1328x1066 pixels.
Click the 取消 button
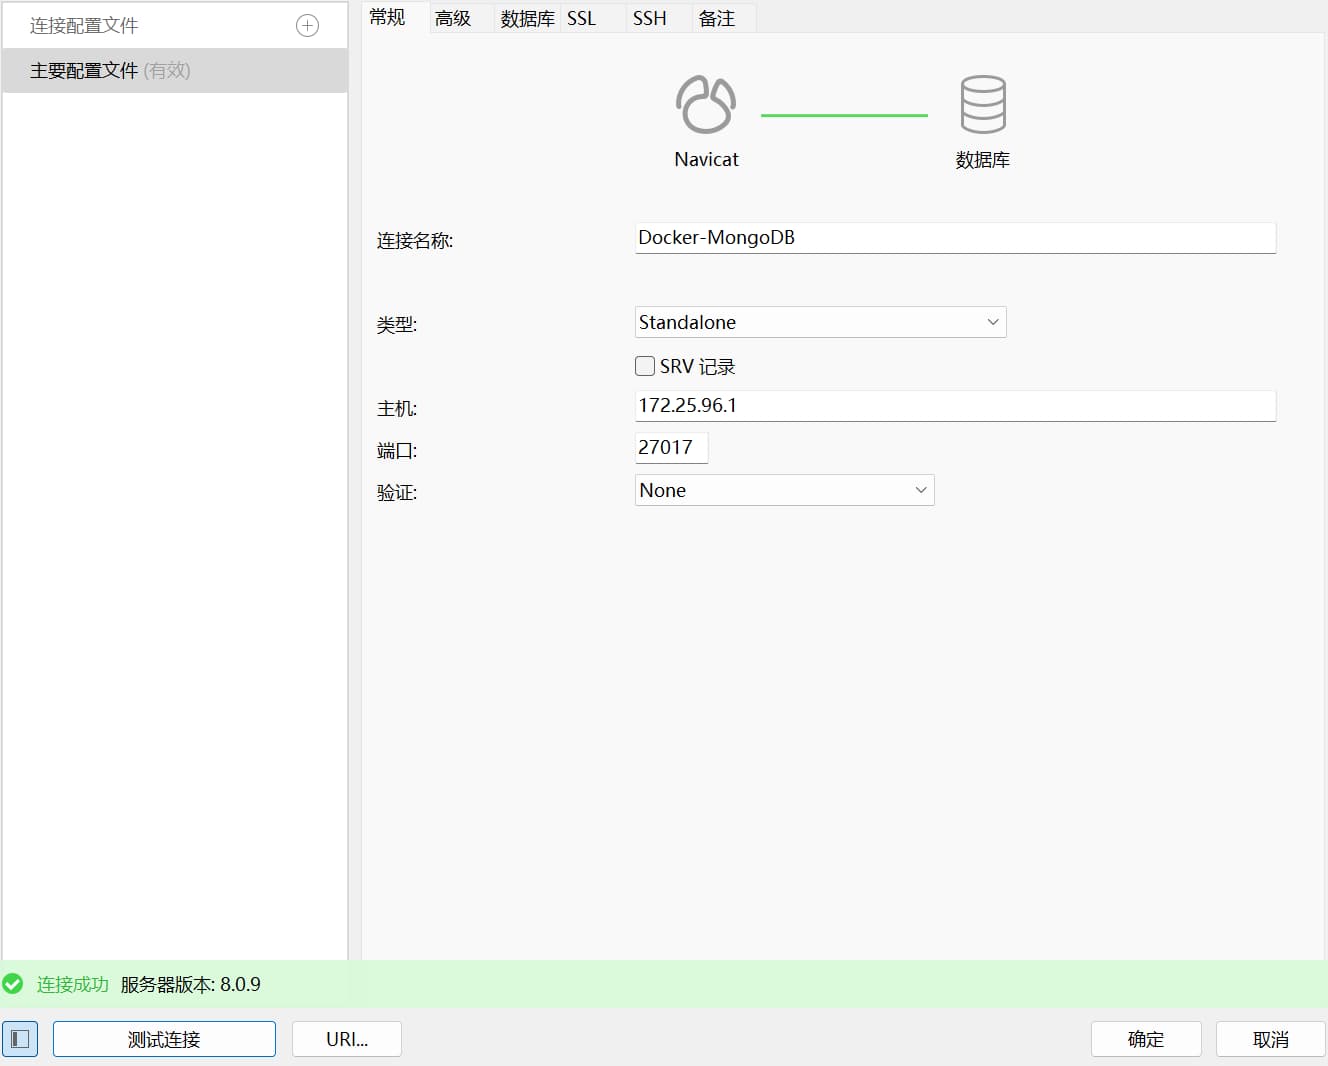tap(1271, 1039)
